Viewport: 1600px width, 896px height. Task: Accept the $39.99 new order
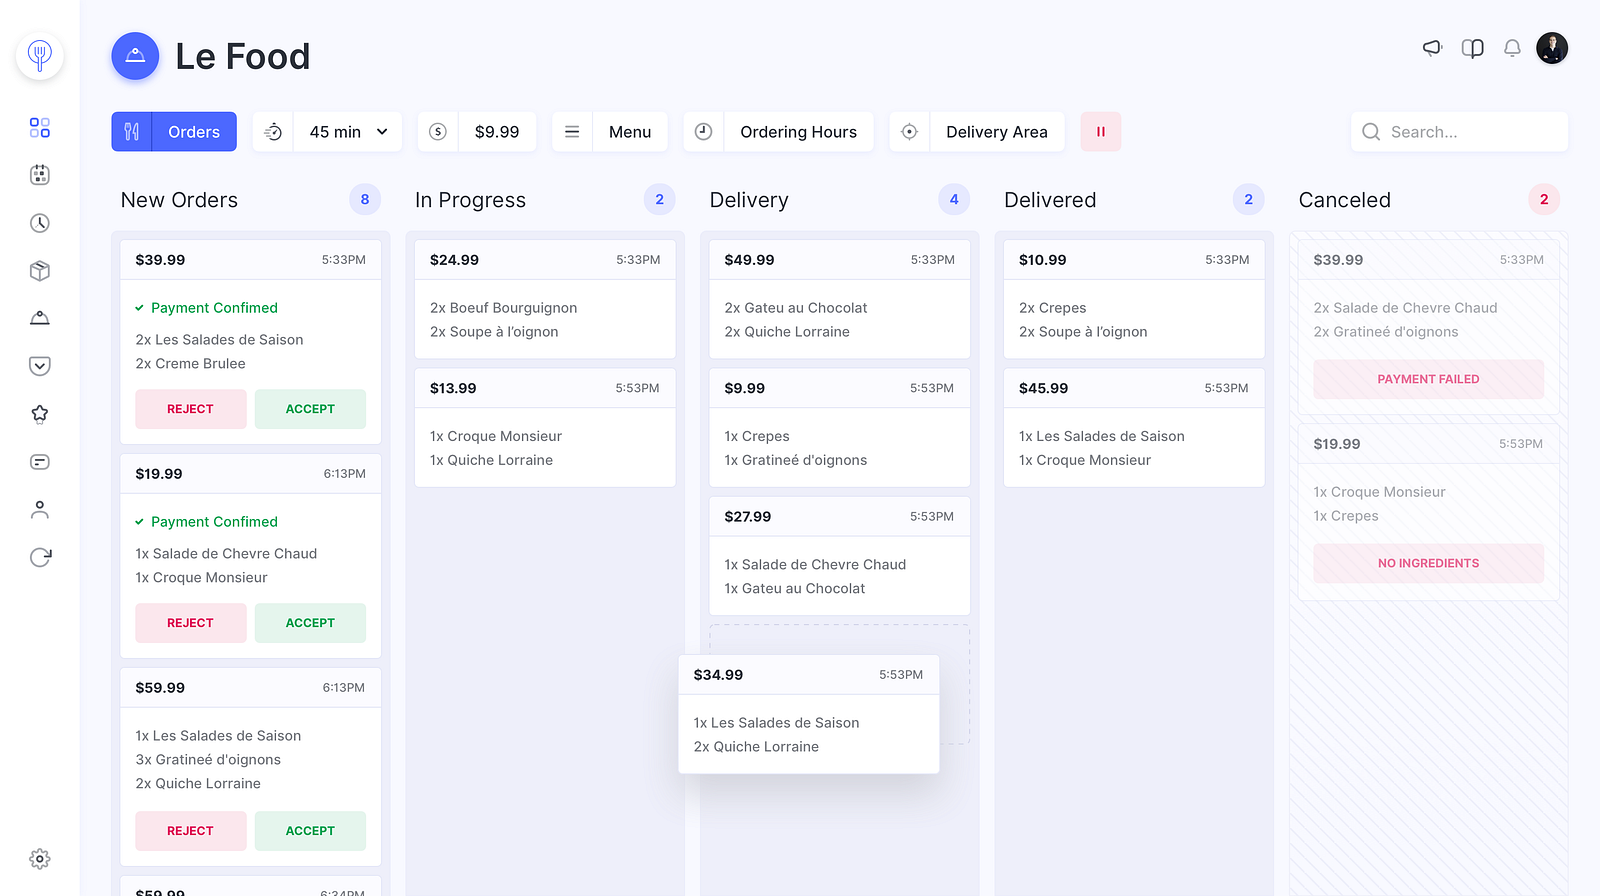(x=310, y=409)
